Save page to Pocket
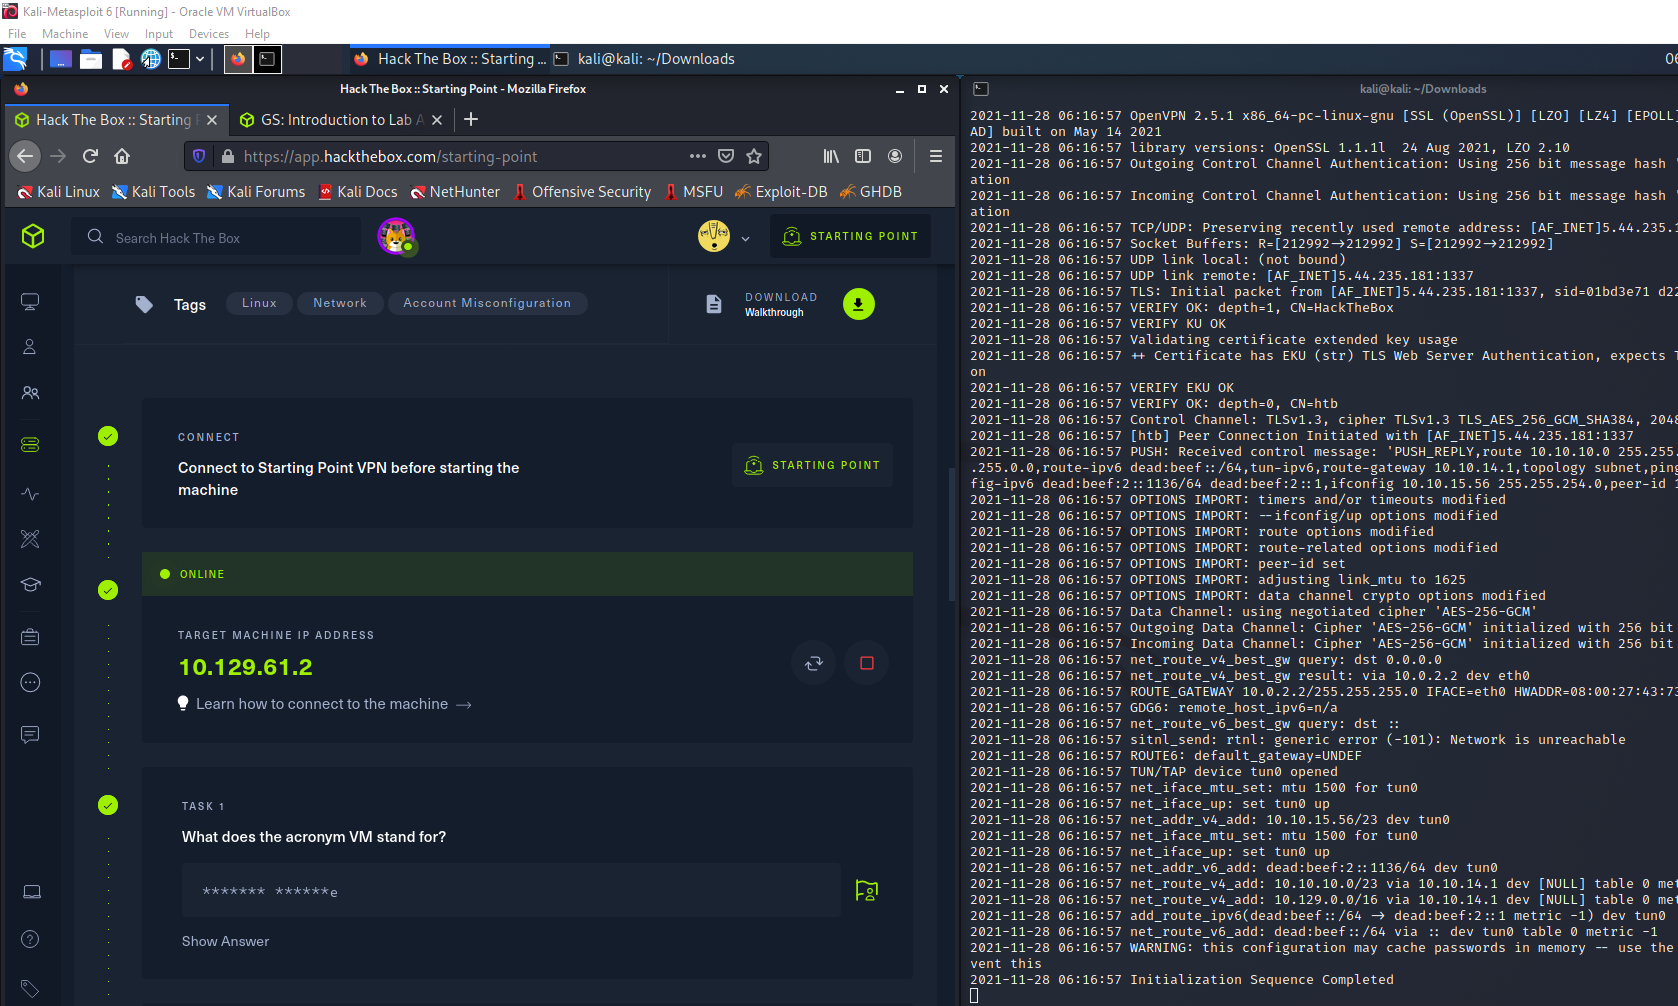 coord(726,156)
